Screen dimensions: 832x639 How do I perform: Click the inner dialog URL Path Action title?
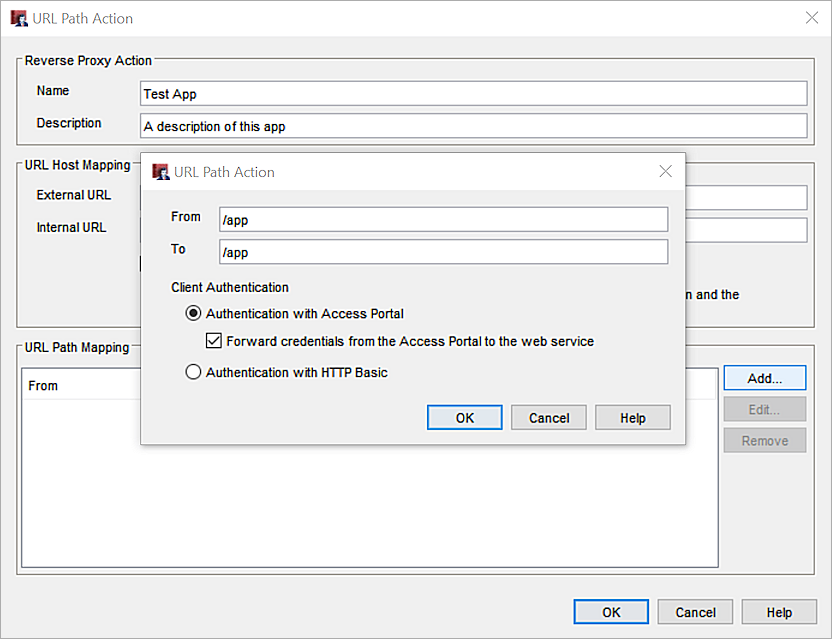click(224, 172)
